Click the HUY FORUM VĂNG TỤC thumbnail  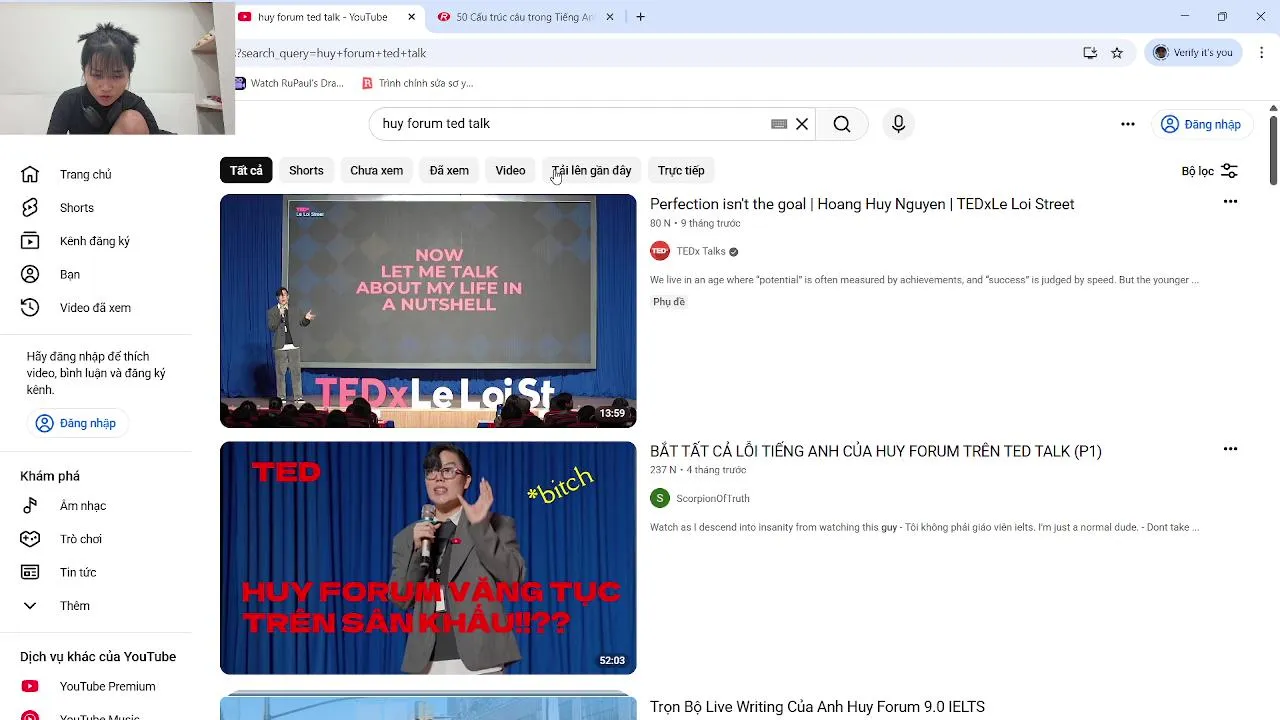pyautogui.click(x=428, y=558)
